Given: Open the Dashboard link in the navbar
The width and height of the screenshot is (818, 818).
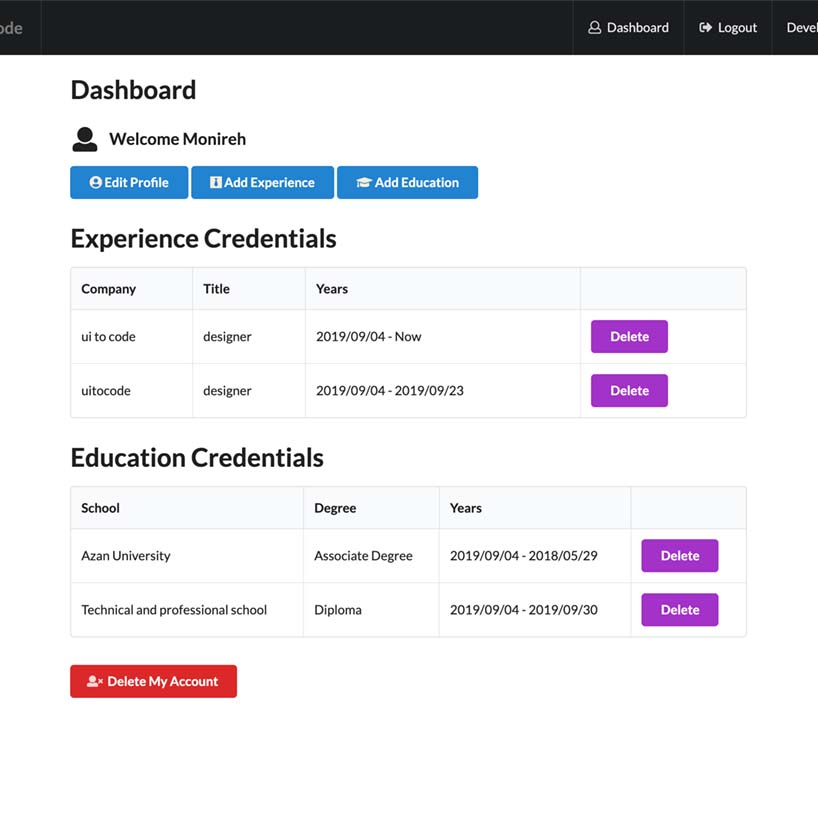Looking at the screenshot, I should (x=637, y=28).
